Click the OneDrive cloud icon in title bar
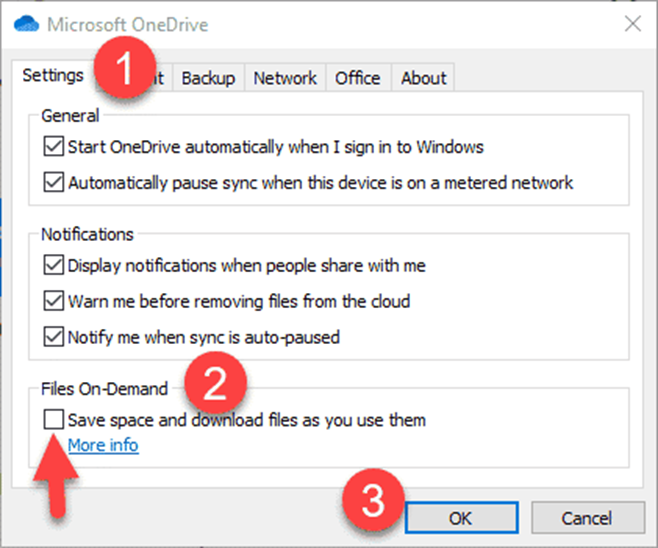Screen dimensions: 658x548 (26, 24)
